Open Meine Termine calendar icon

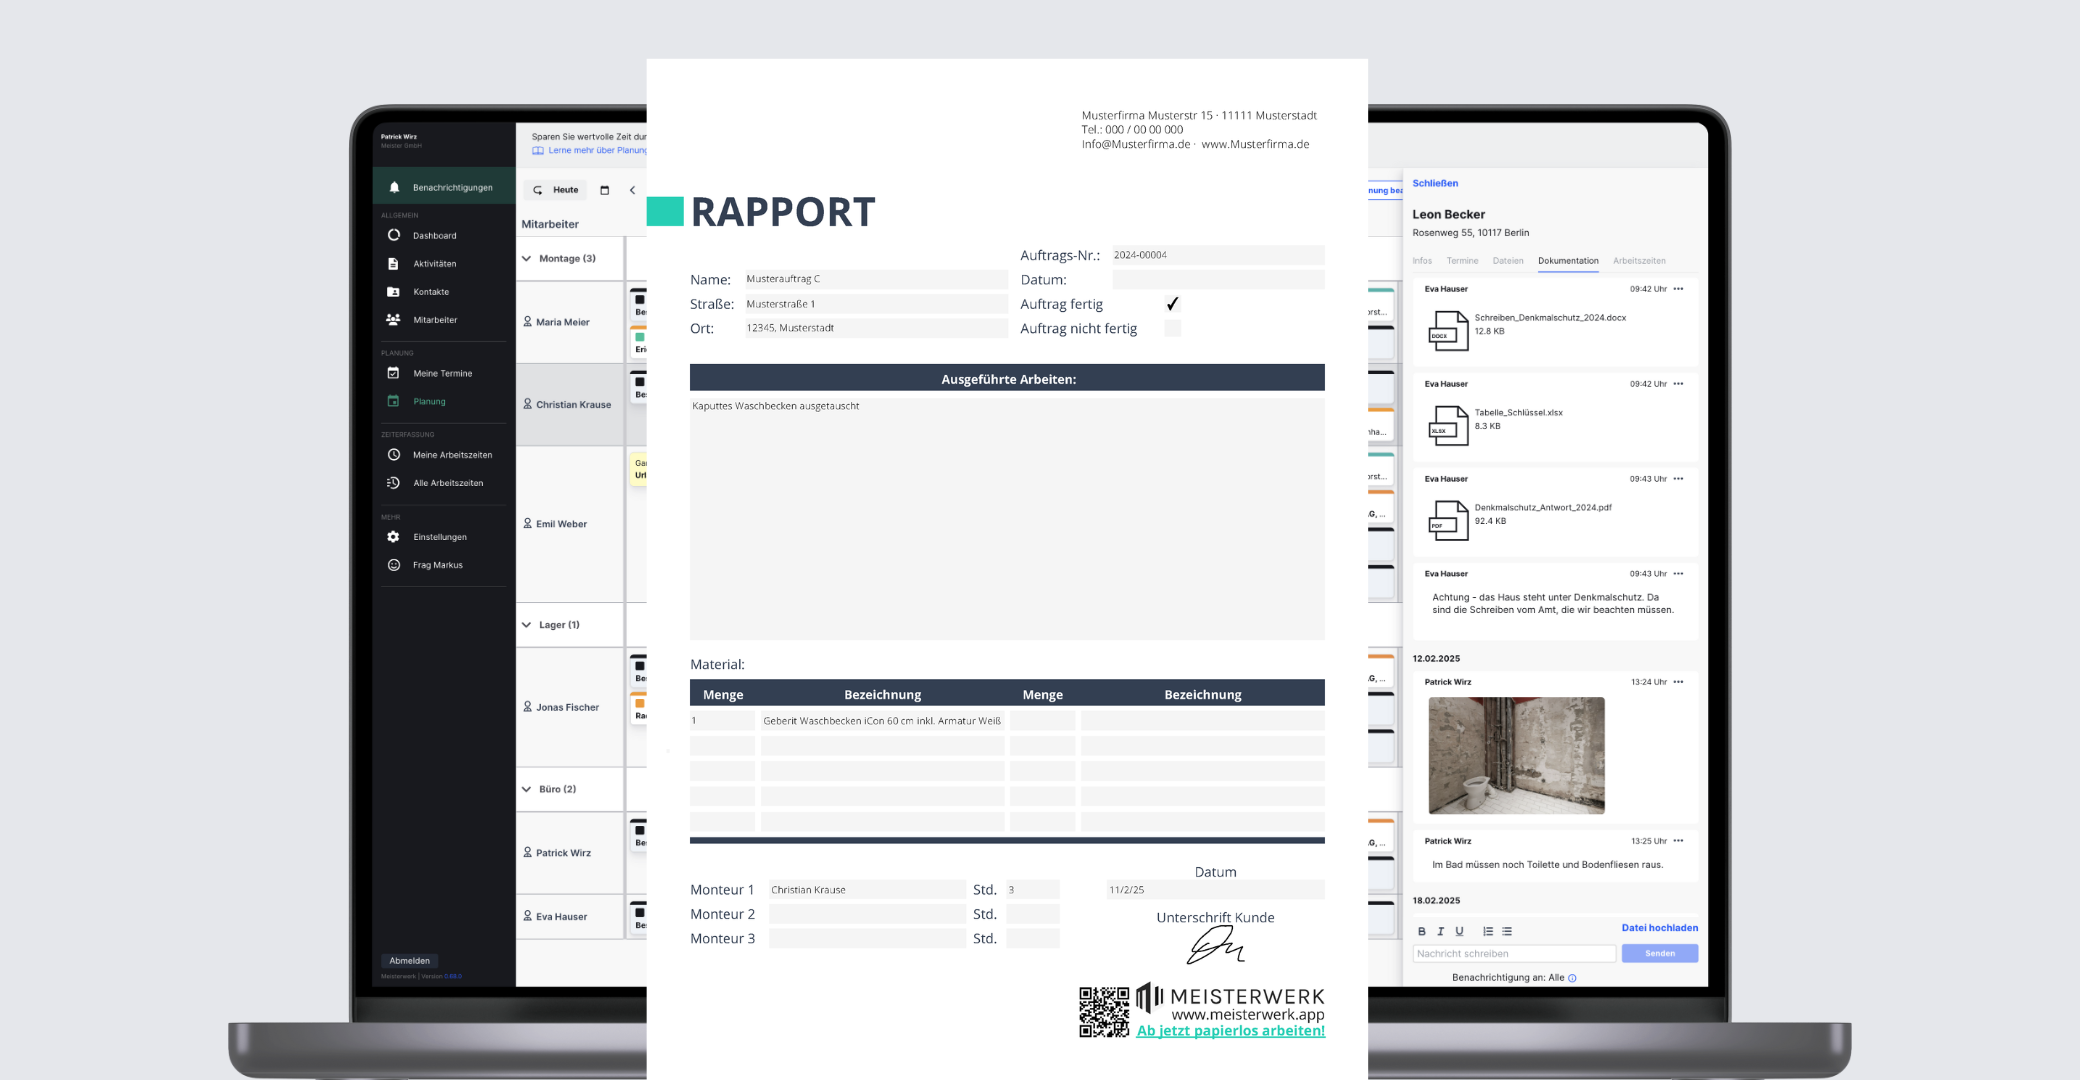[x=393, y=373]
